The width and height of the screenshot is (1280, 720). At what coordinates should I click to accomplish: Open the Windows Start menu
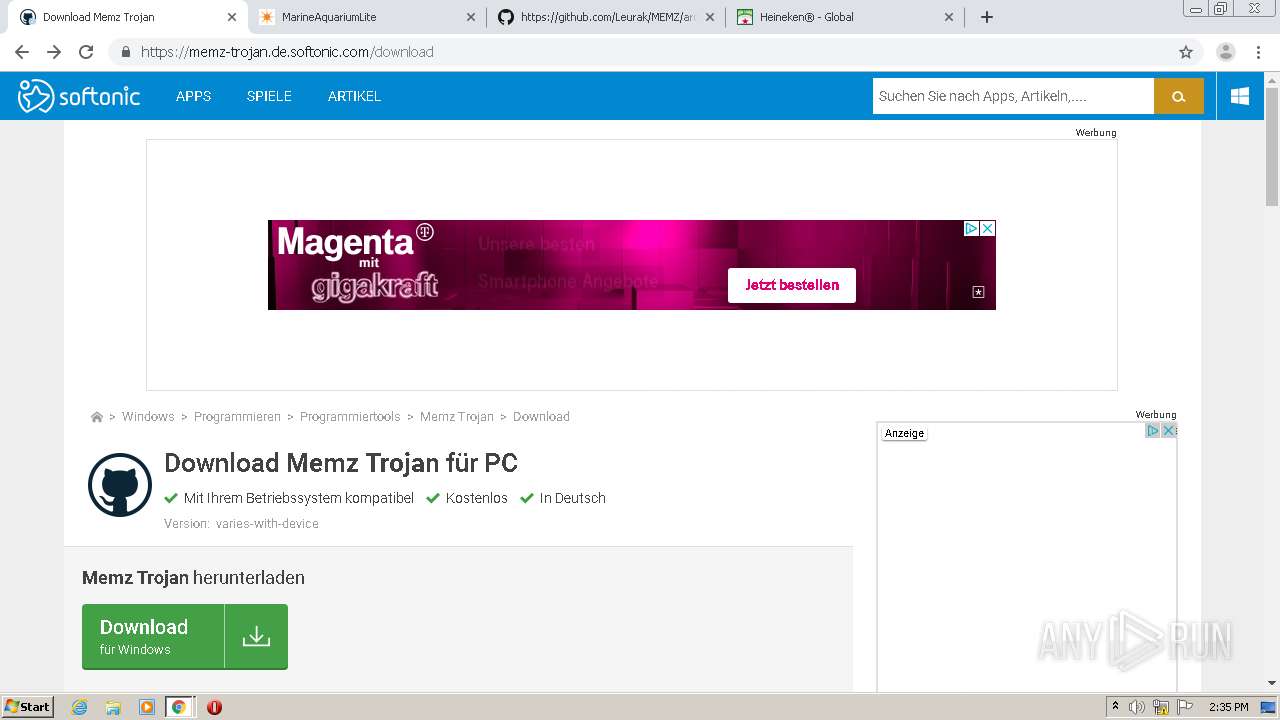tap(28, 706)
